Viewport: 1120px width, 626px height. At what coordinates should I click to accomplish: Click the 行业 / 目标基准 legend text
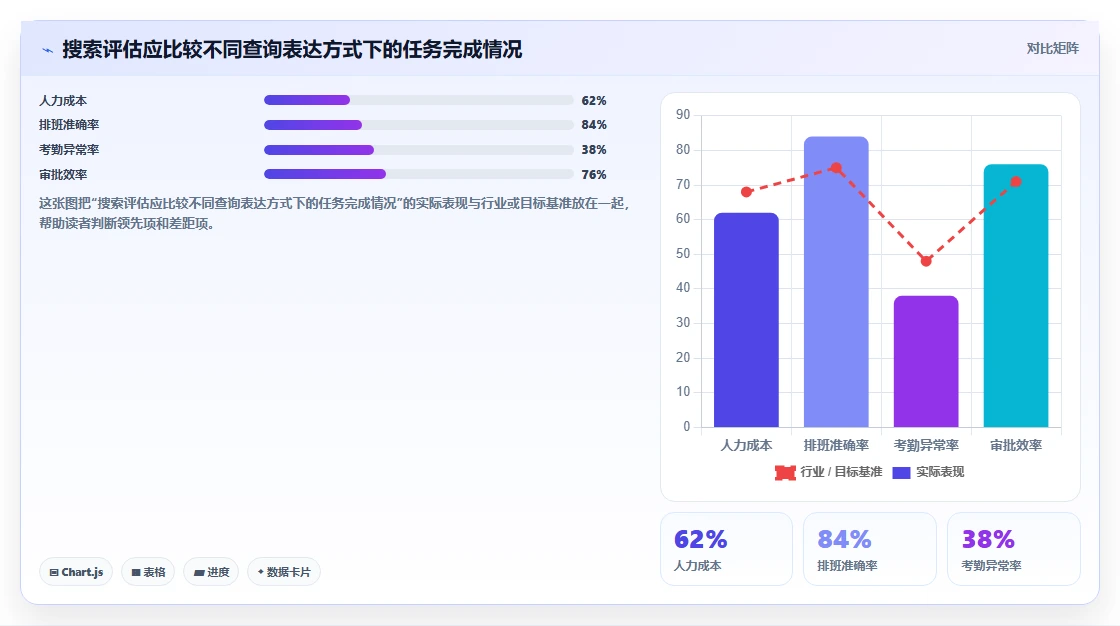[841, 472]
